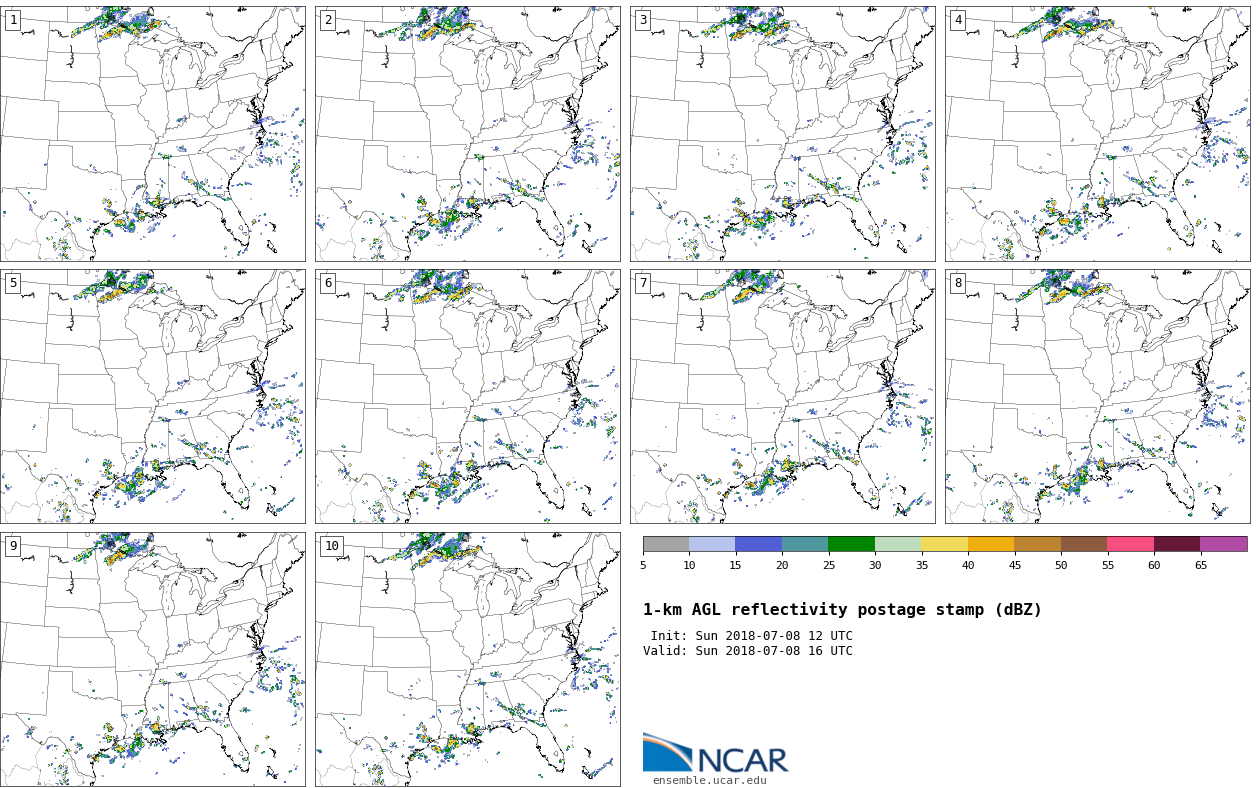The width and height of the screenshot is (1260, 788).
Task: Click the pink 55-60 dBZ swatch
Action: (x=1130, y=544)
